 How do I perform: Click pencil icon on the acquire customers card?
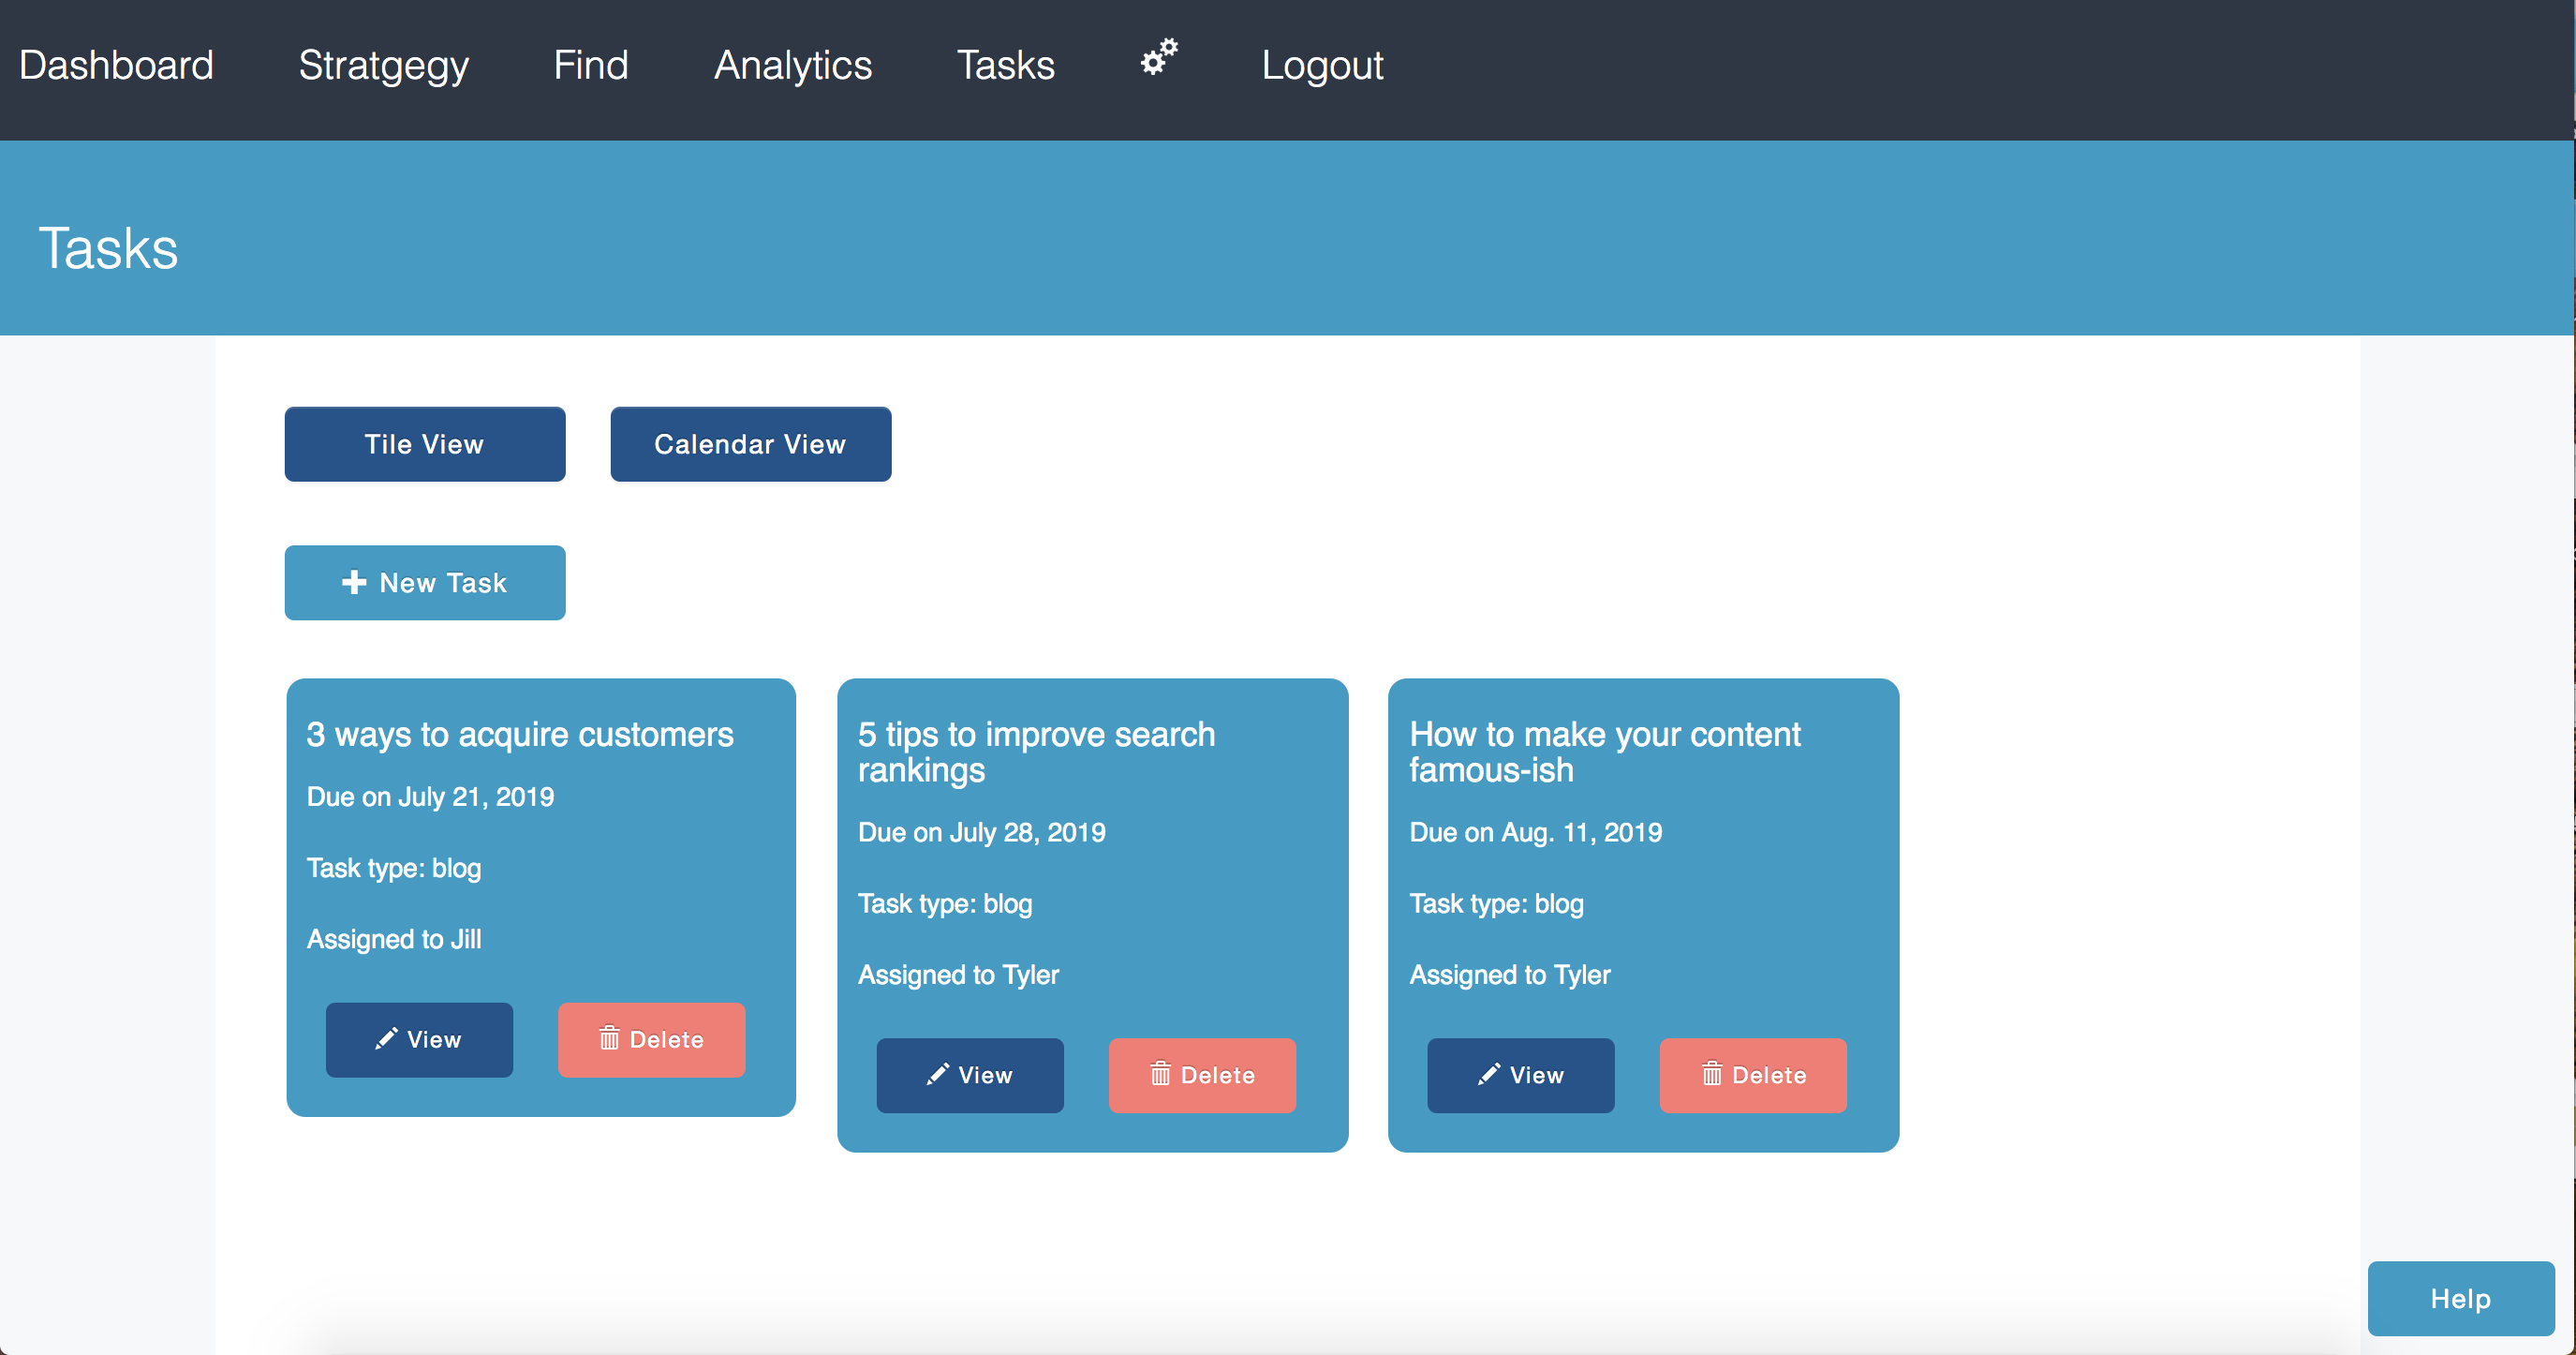click(386, 1039)
